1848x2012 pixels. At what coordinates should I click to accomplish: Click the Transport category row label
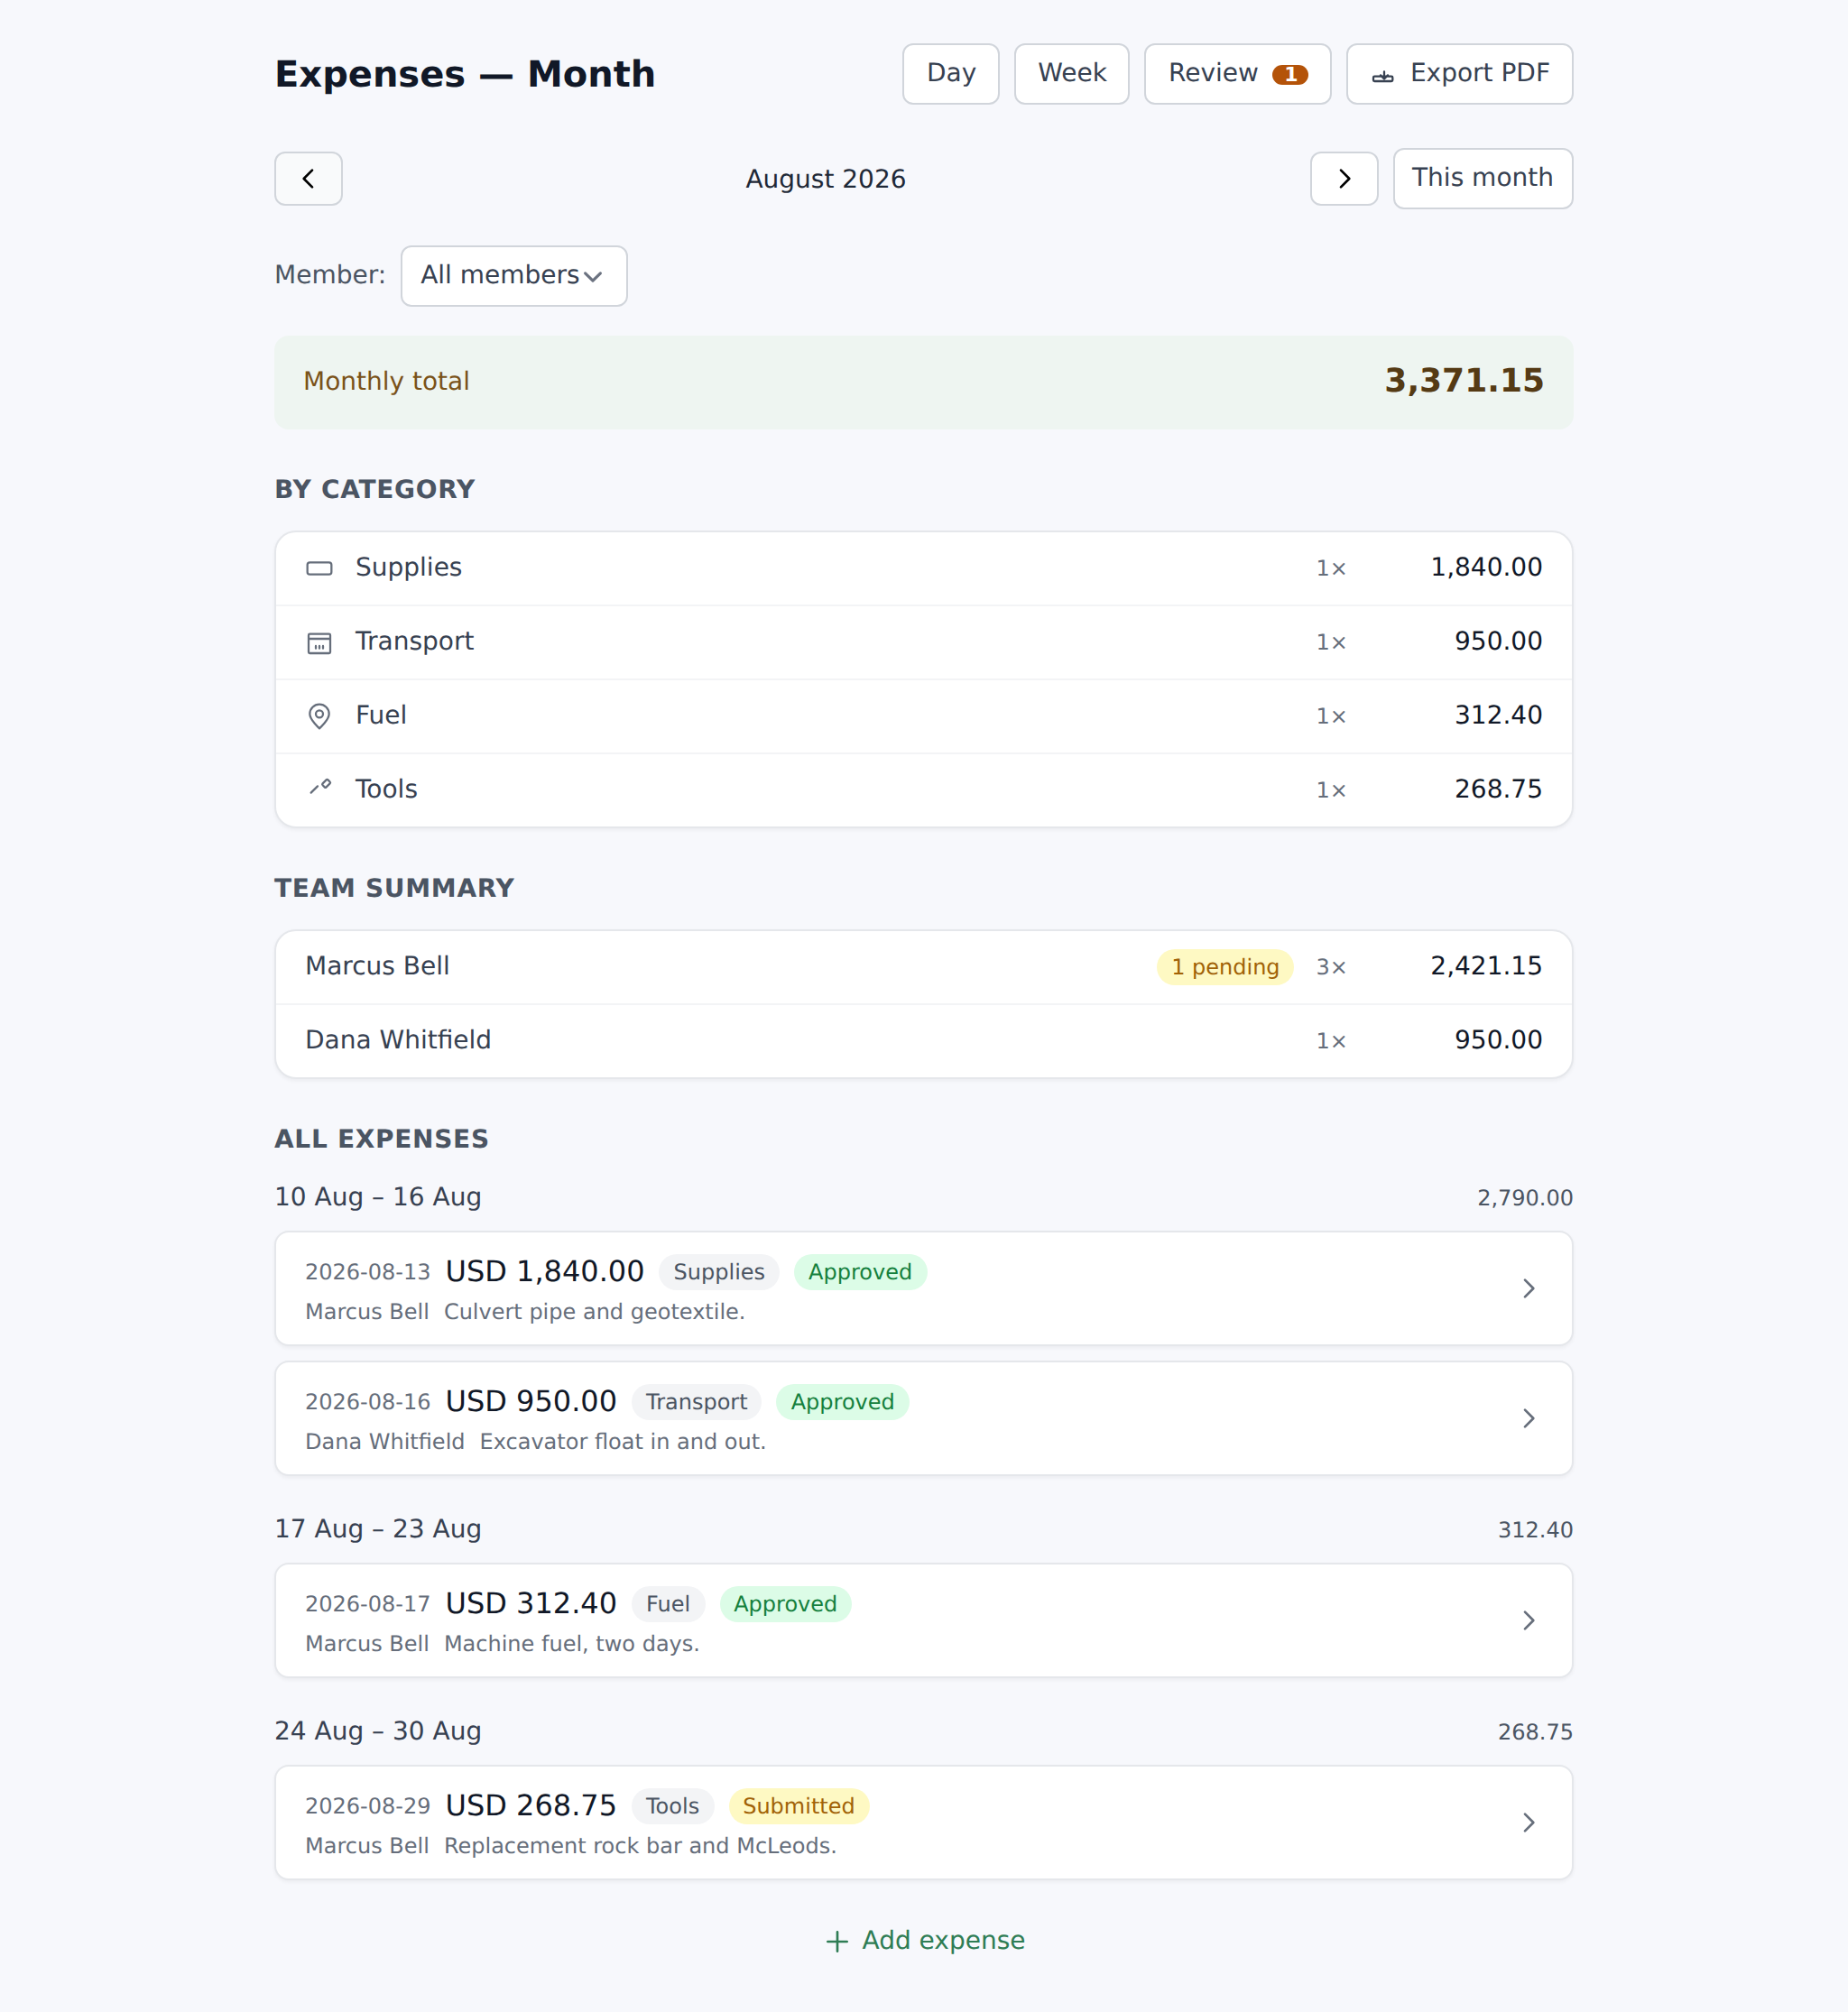(x=414, y=641)
